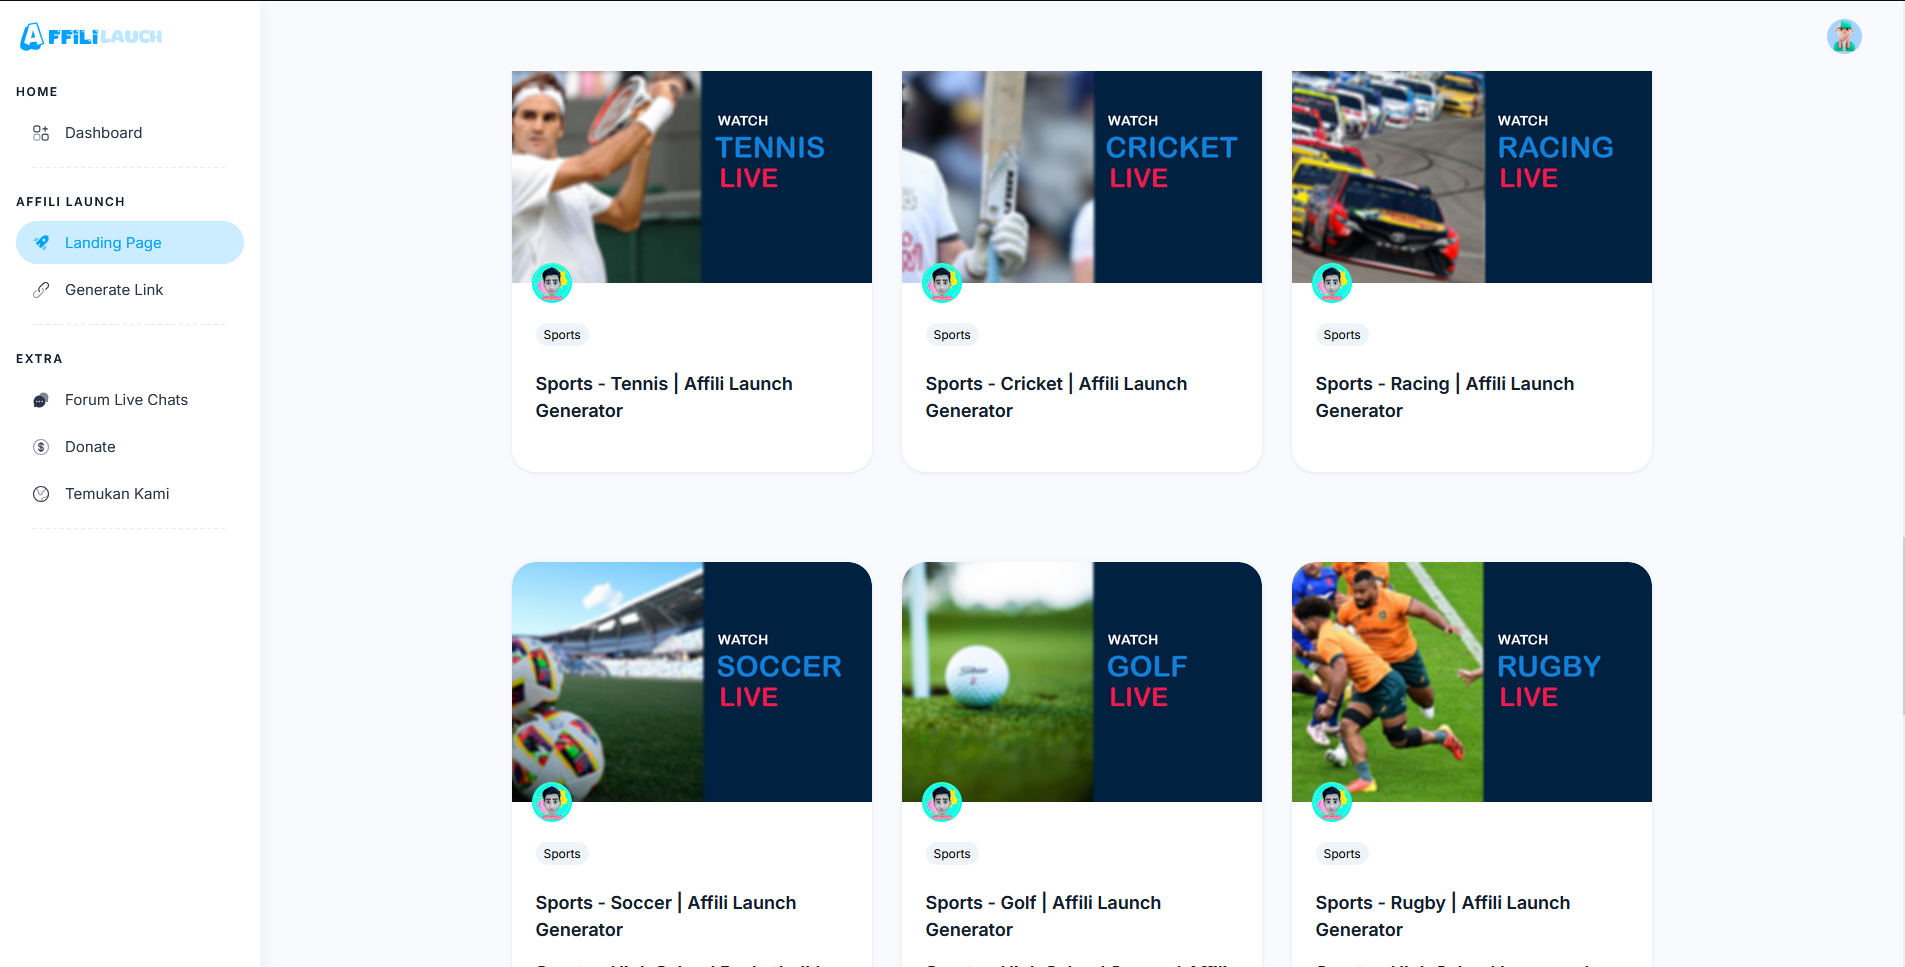Click Sports tag on Soccer card

tap(562, 854)
